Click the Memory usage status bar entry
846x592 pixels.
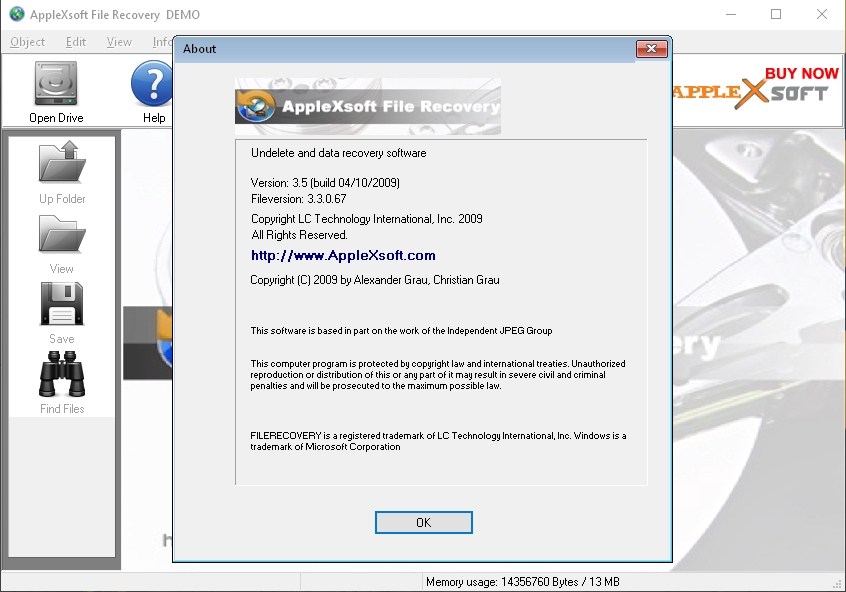522,582
